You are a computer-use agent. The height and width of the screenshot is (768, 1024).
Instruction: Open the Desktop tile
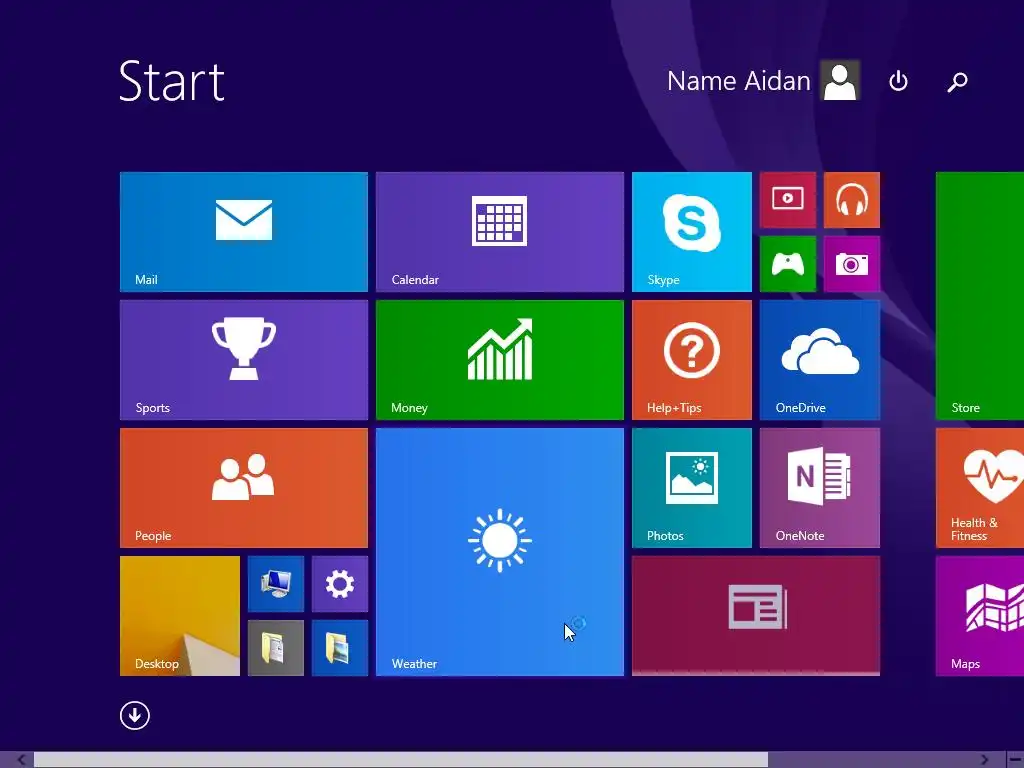pyautogui.click(x=180, y=616)
